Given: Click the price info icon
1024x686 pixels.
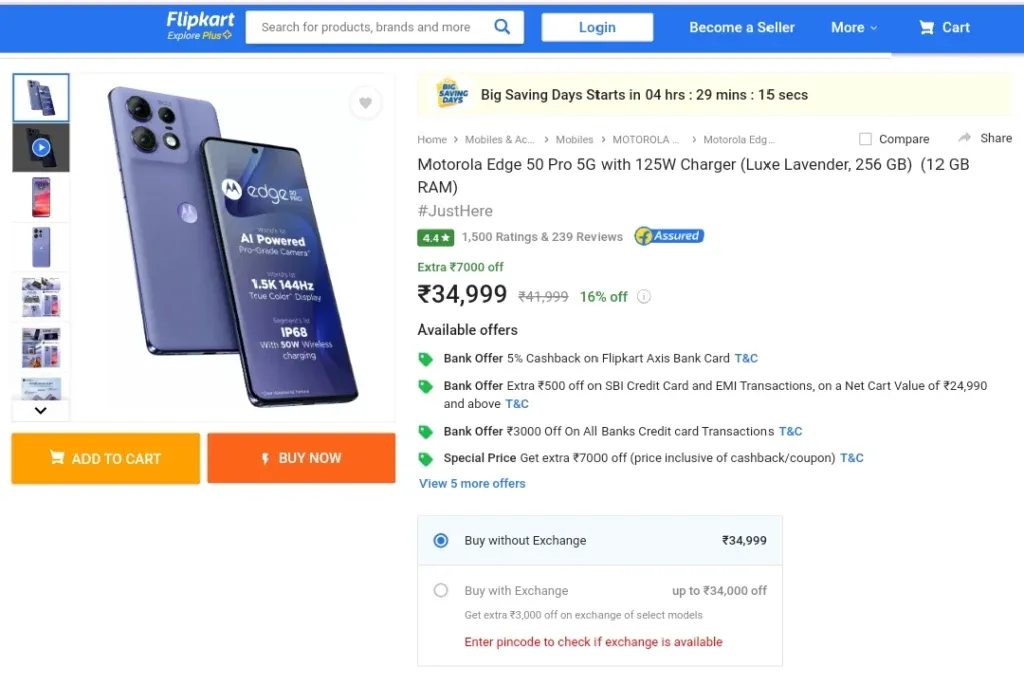Looking at the screenshot, I should click(644, 297).
